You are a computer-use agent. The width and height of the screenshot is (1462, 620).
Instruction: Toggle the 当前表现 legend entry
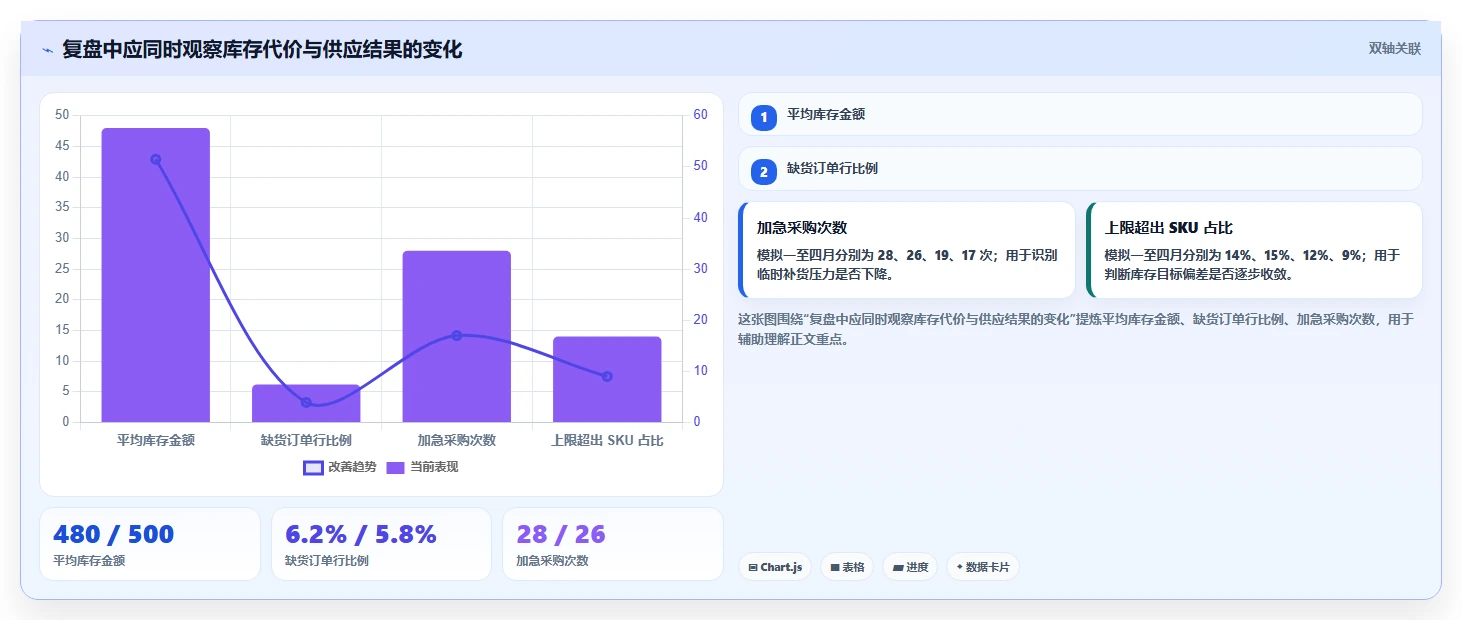(x=422, y=467)
